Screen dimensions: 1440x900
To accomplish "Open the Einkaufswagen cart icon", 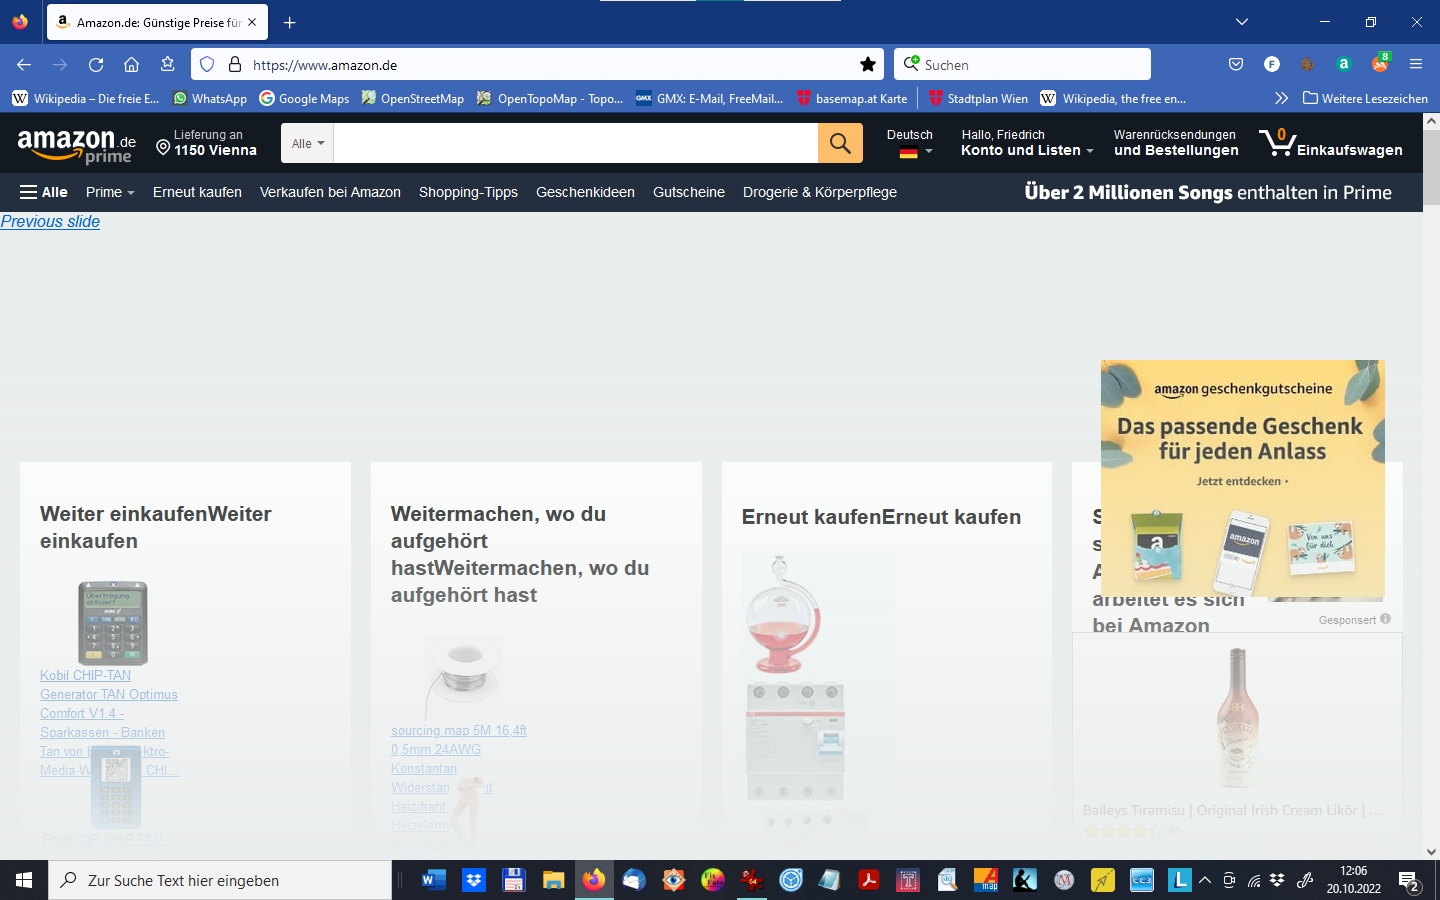I will (1330, 143).
